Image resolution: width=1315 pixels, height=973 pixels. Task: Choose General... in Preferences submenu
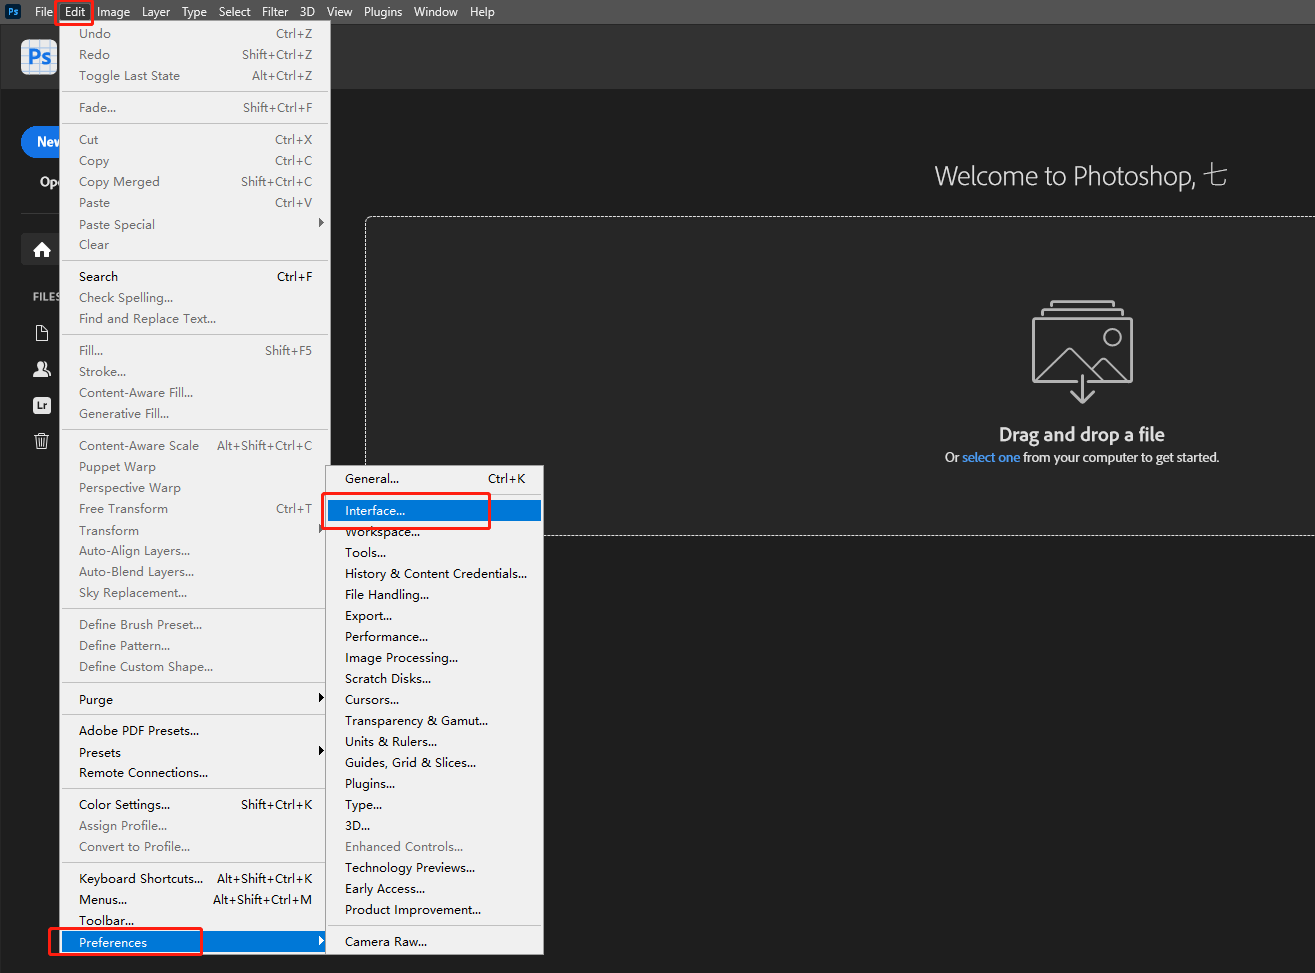434,478
